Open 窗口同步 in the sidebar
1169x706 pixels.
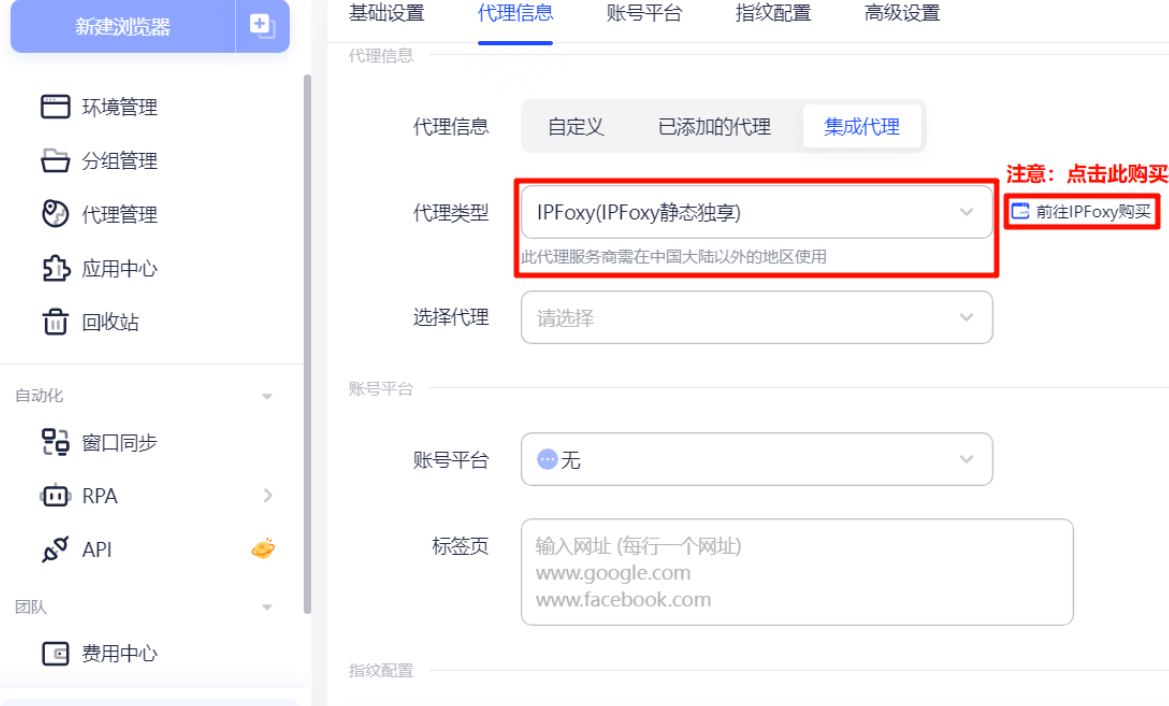coord(119,442)
